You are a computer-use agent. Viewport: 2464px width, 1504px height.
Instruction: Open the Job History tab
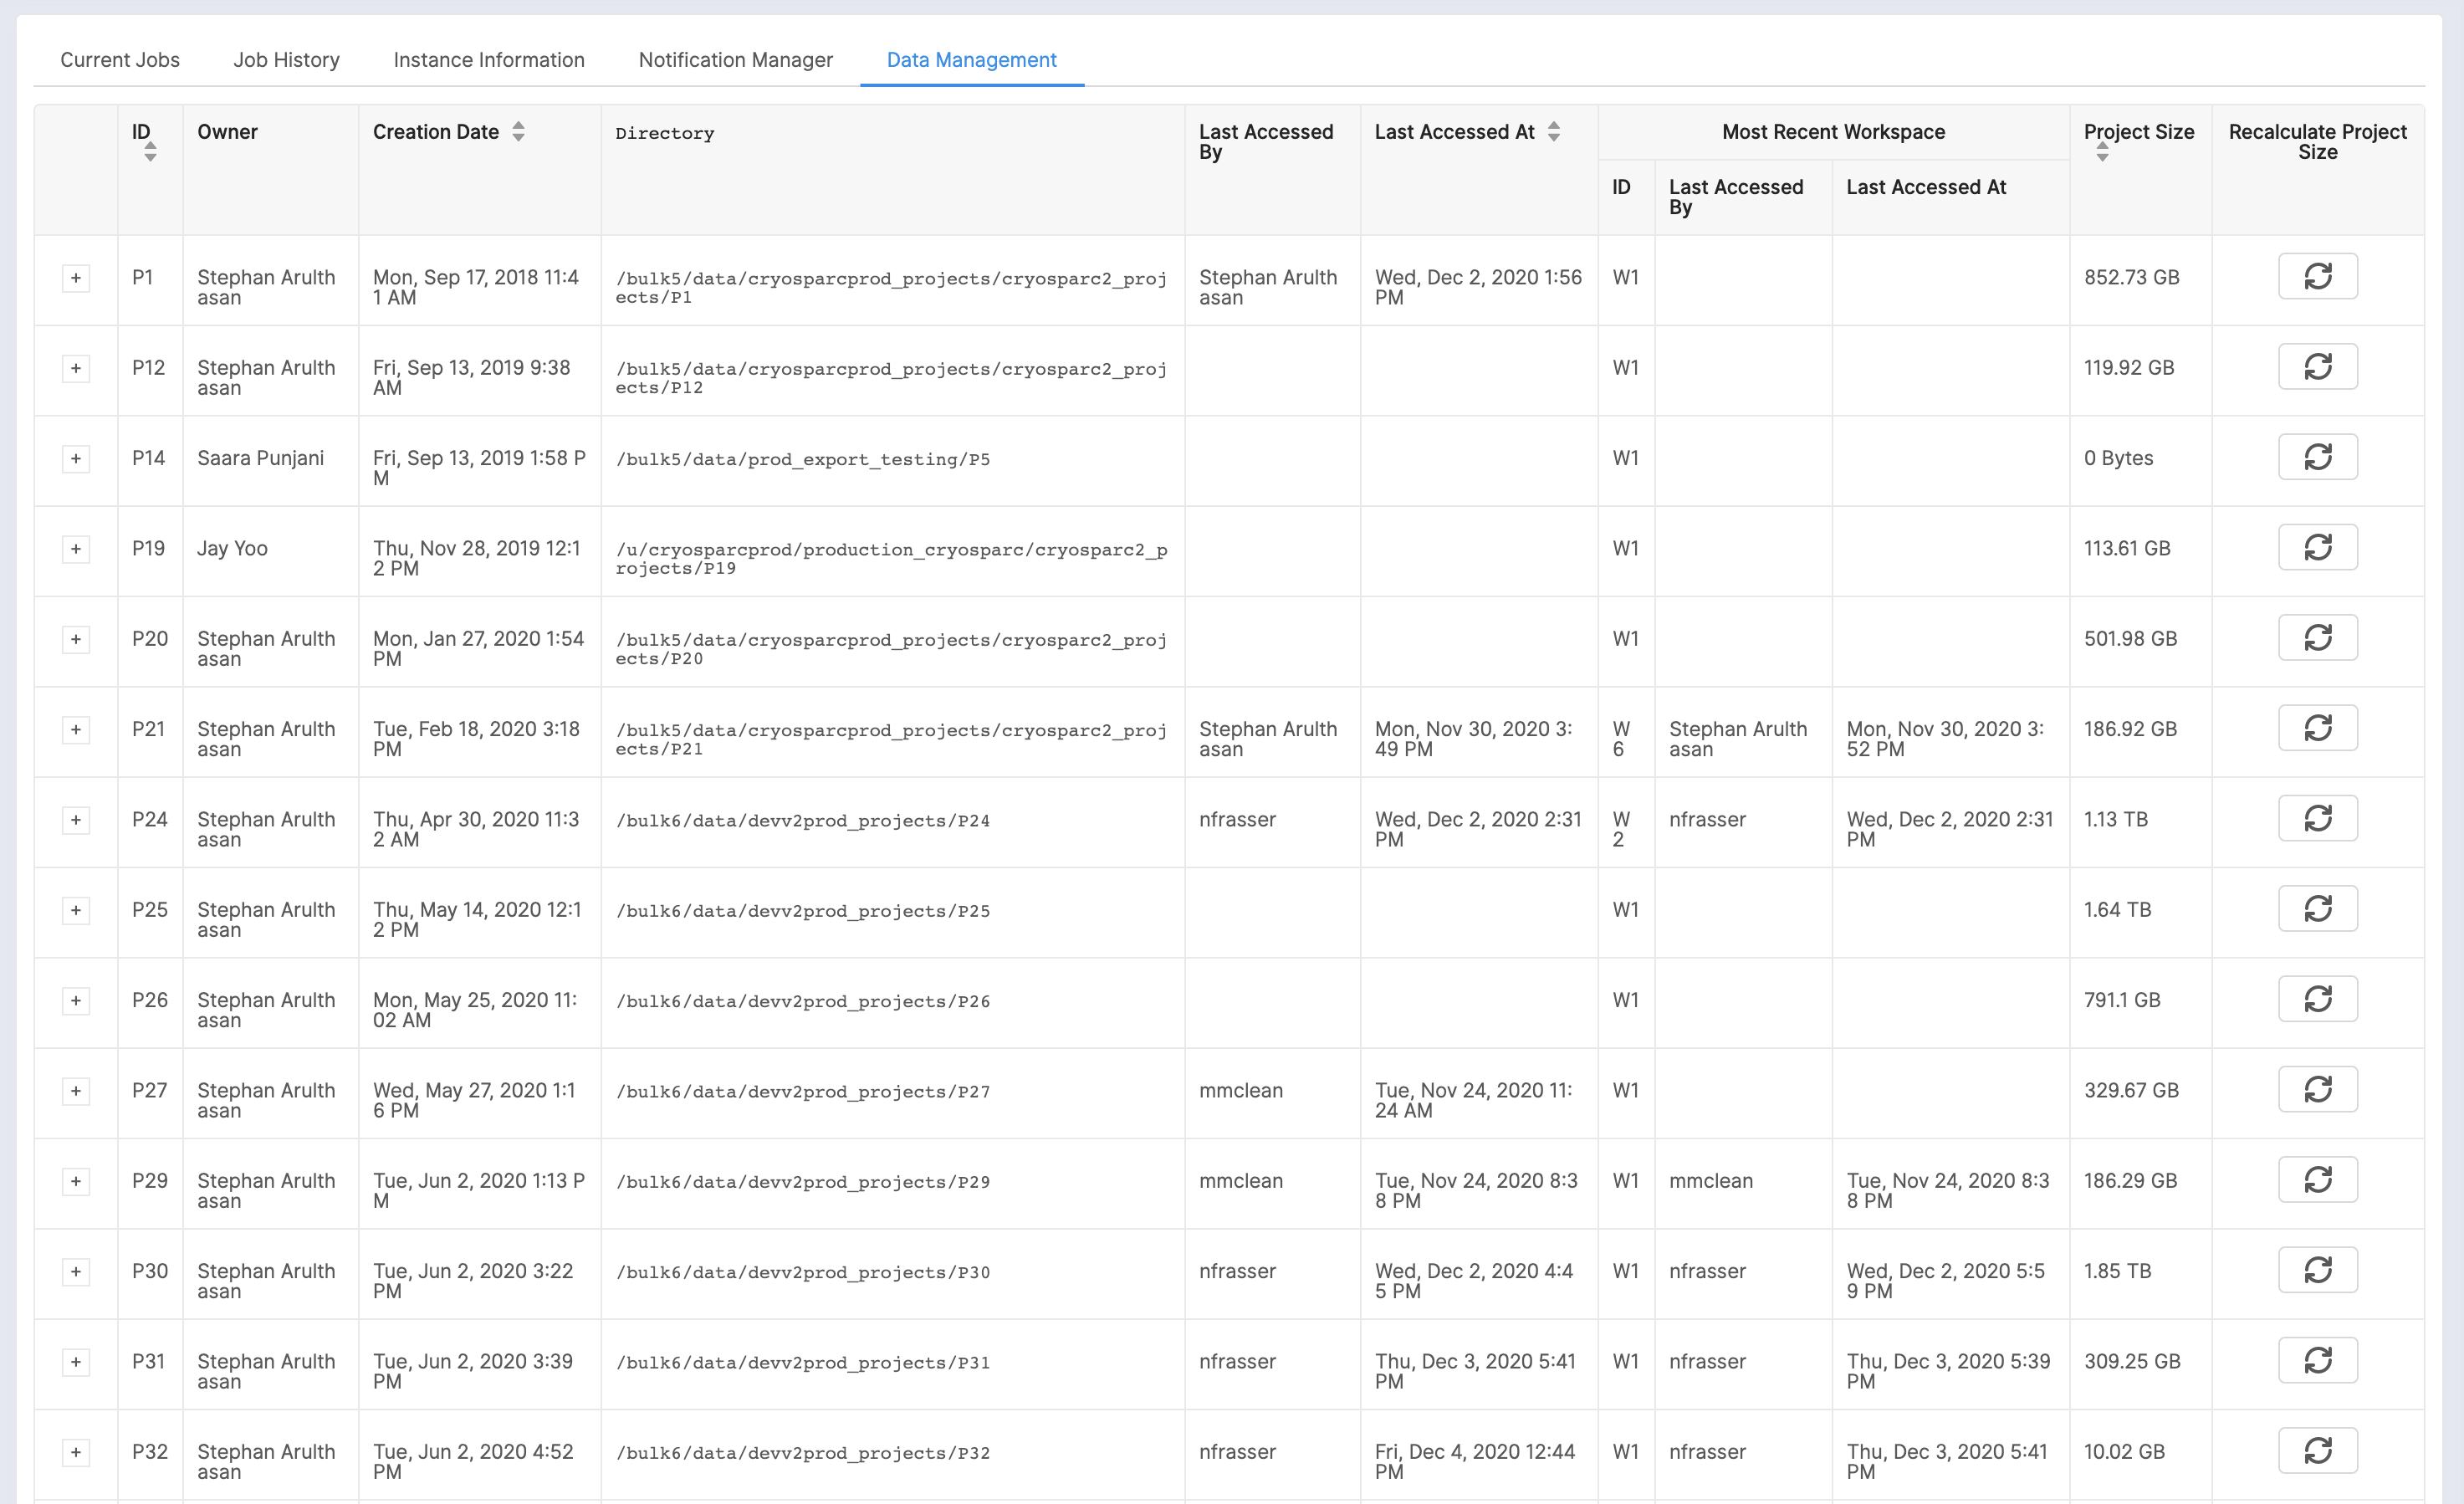point(287,60)
